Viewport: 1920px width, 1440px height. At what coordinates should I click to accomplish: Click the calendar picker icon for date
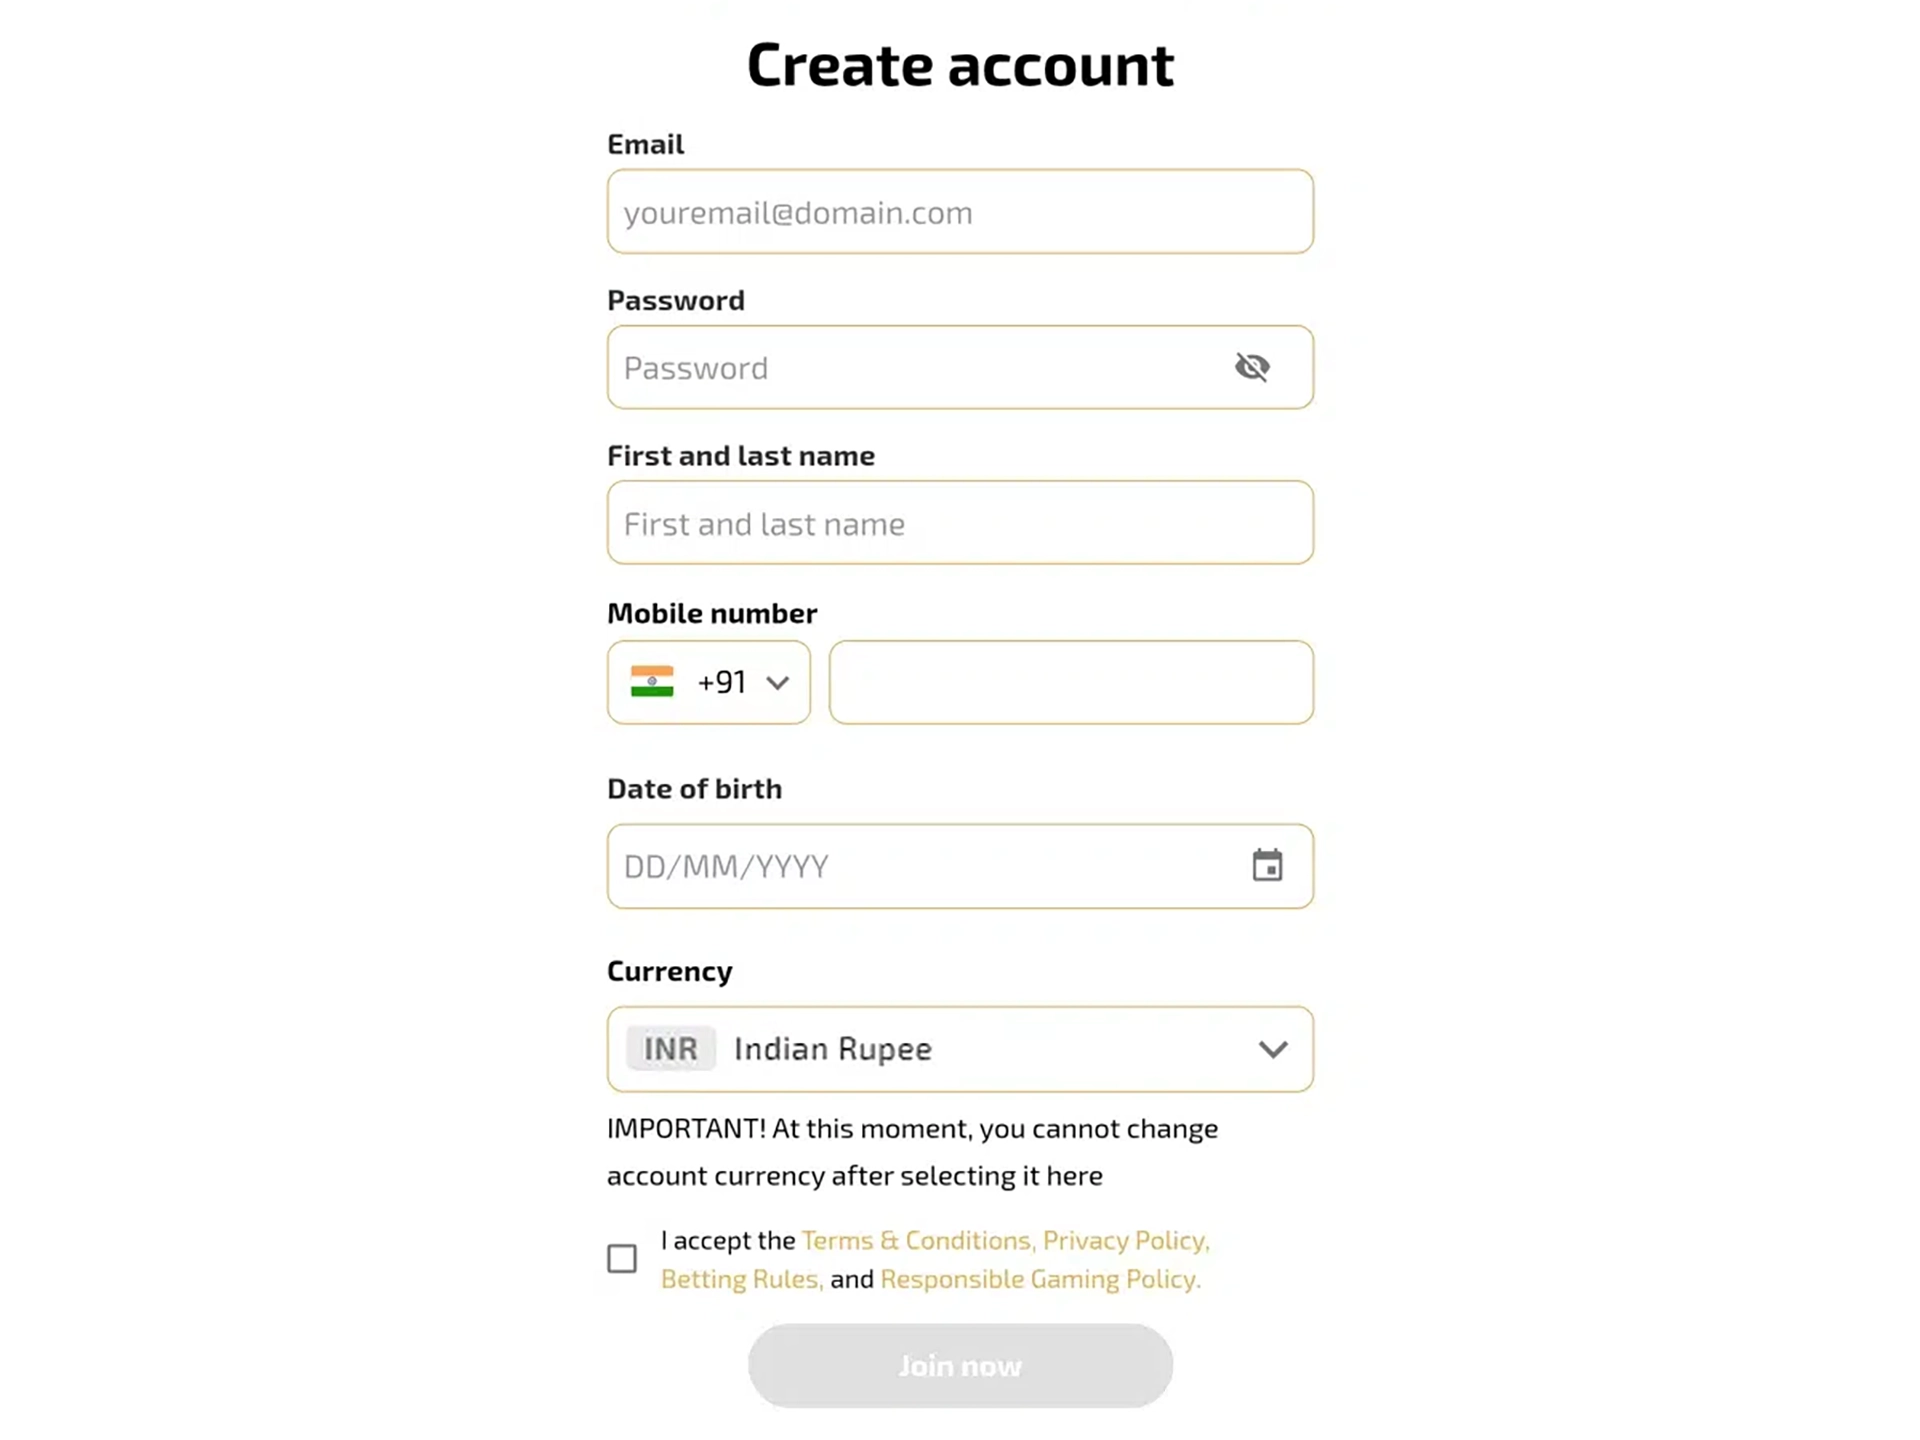pyautogui.click(x=1268, y=864)
